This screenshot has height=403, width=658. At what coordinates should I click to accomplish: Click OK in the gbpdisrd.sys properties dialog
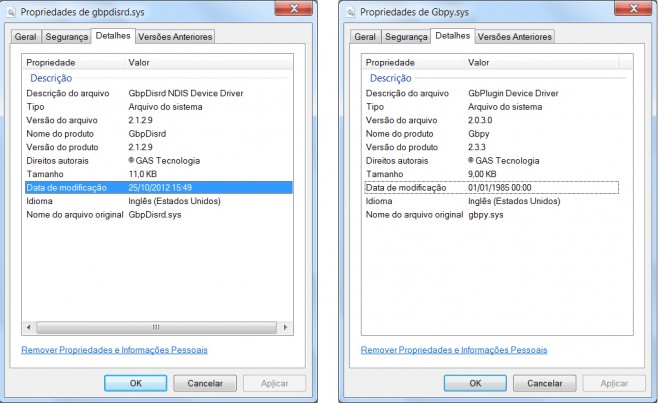136,383
